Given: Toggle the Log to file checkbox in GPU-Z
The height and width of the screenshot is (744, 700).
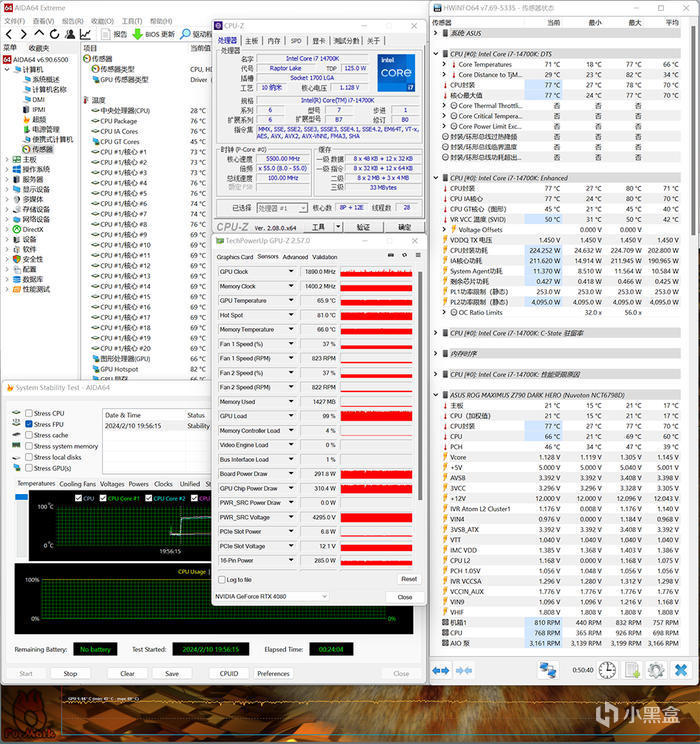Looking at the screenshot, I should click(221, 579).
